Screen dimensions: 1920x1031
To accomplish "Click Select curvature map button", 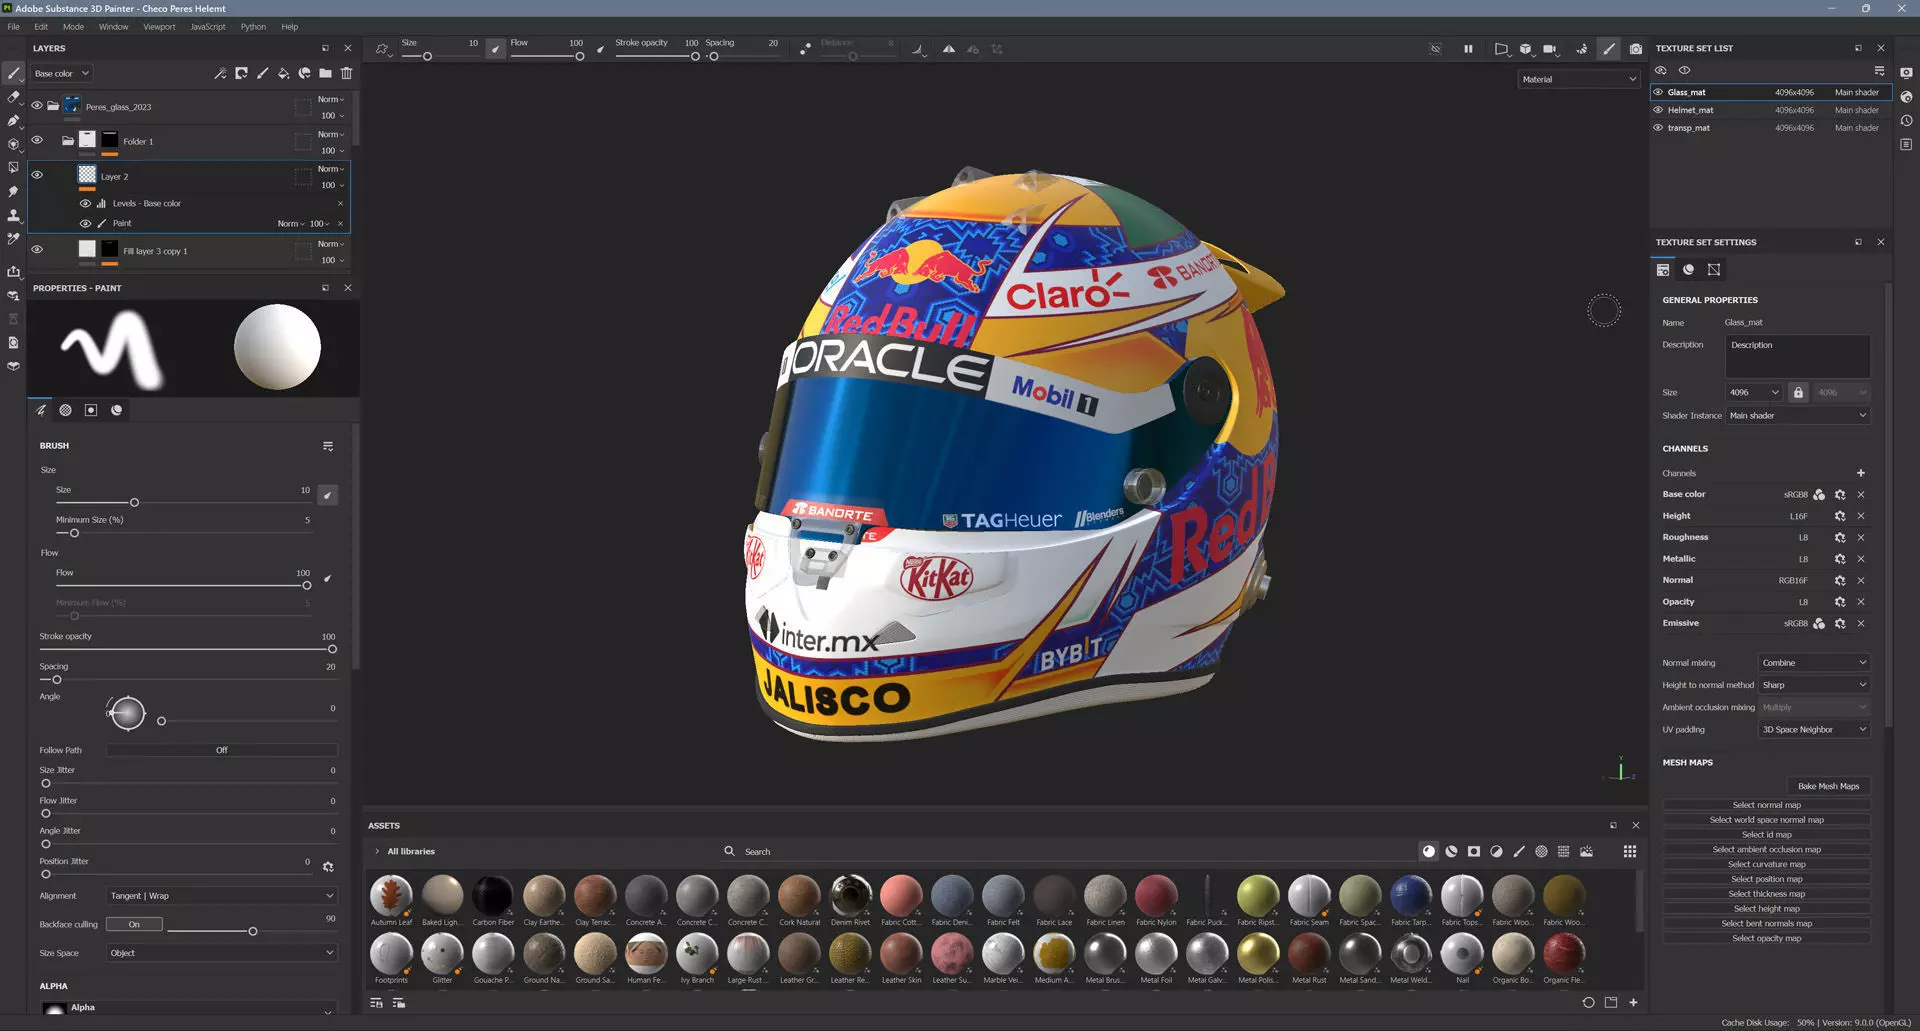I will coord(1766,864).
